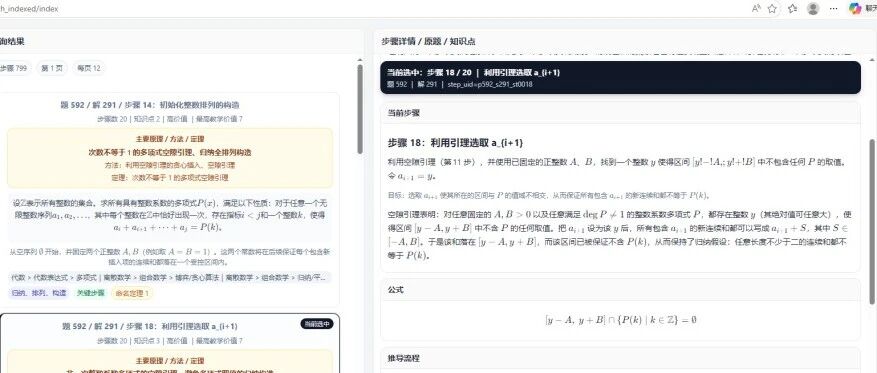The image size is (877, 373).
Task: Add page to favorites via star icon
Action: (x=772, y=8)
